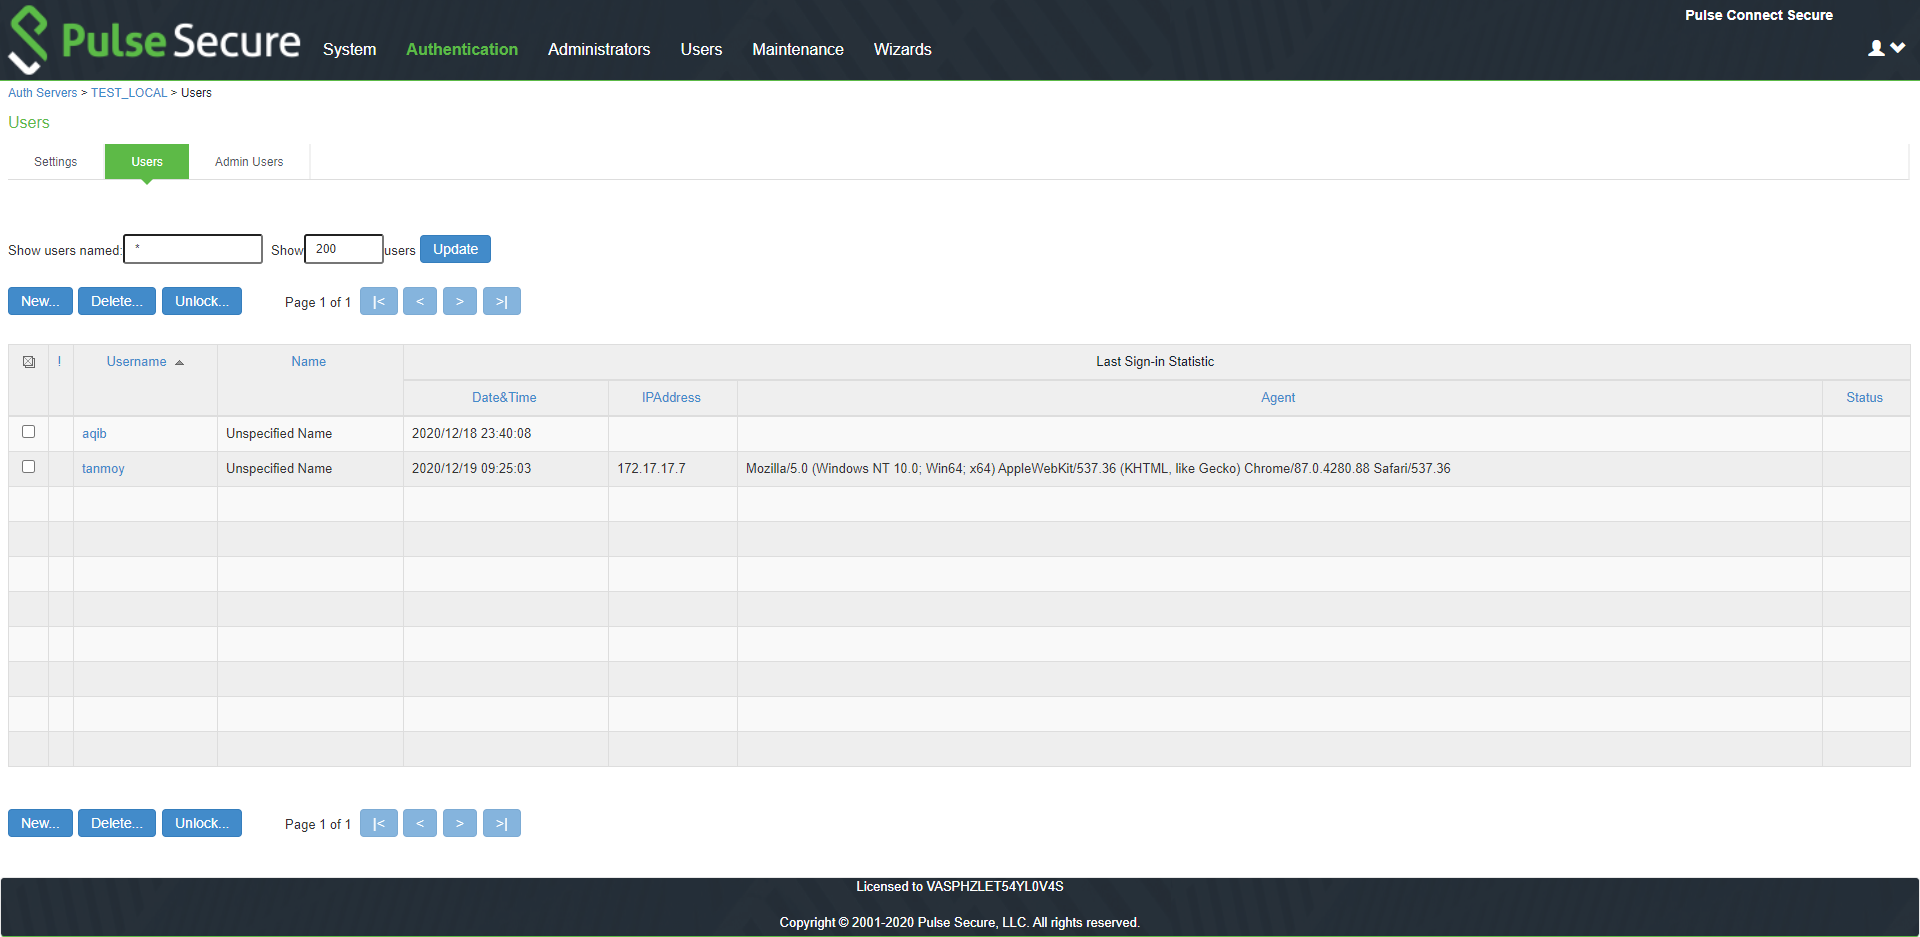Click the exclamation column header
This screenshot has height=937, width=1920.
(60, 362)
